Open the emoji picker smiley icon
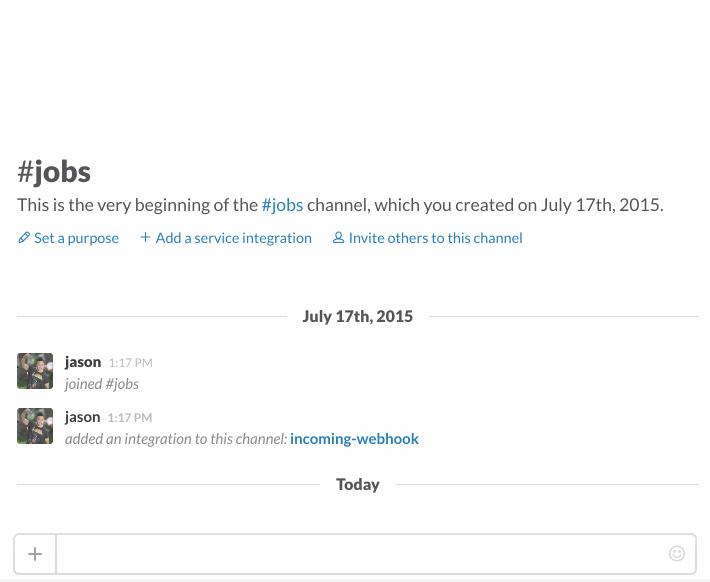The width and height of the screenshot is (710, 582). click(677, 554)
